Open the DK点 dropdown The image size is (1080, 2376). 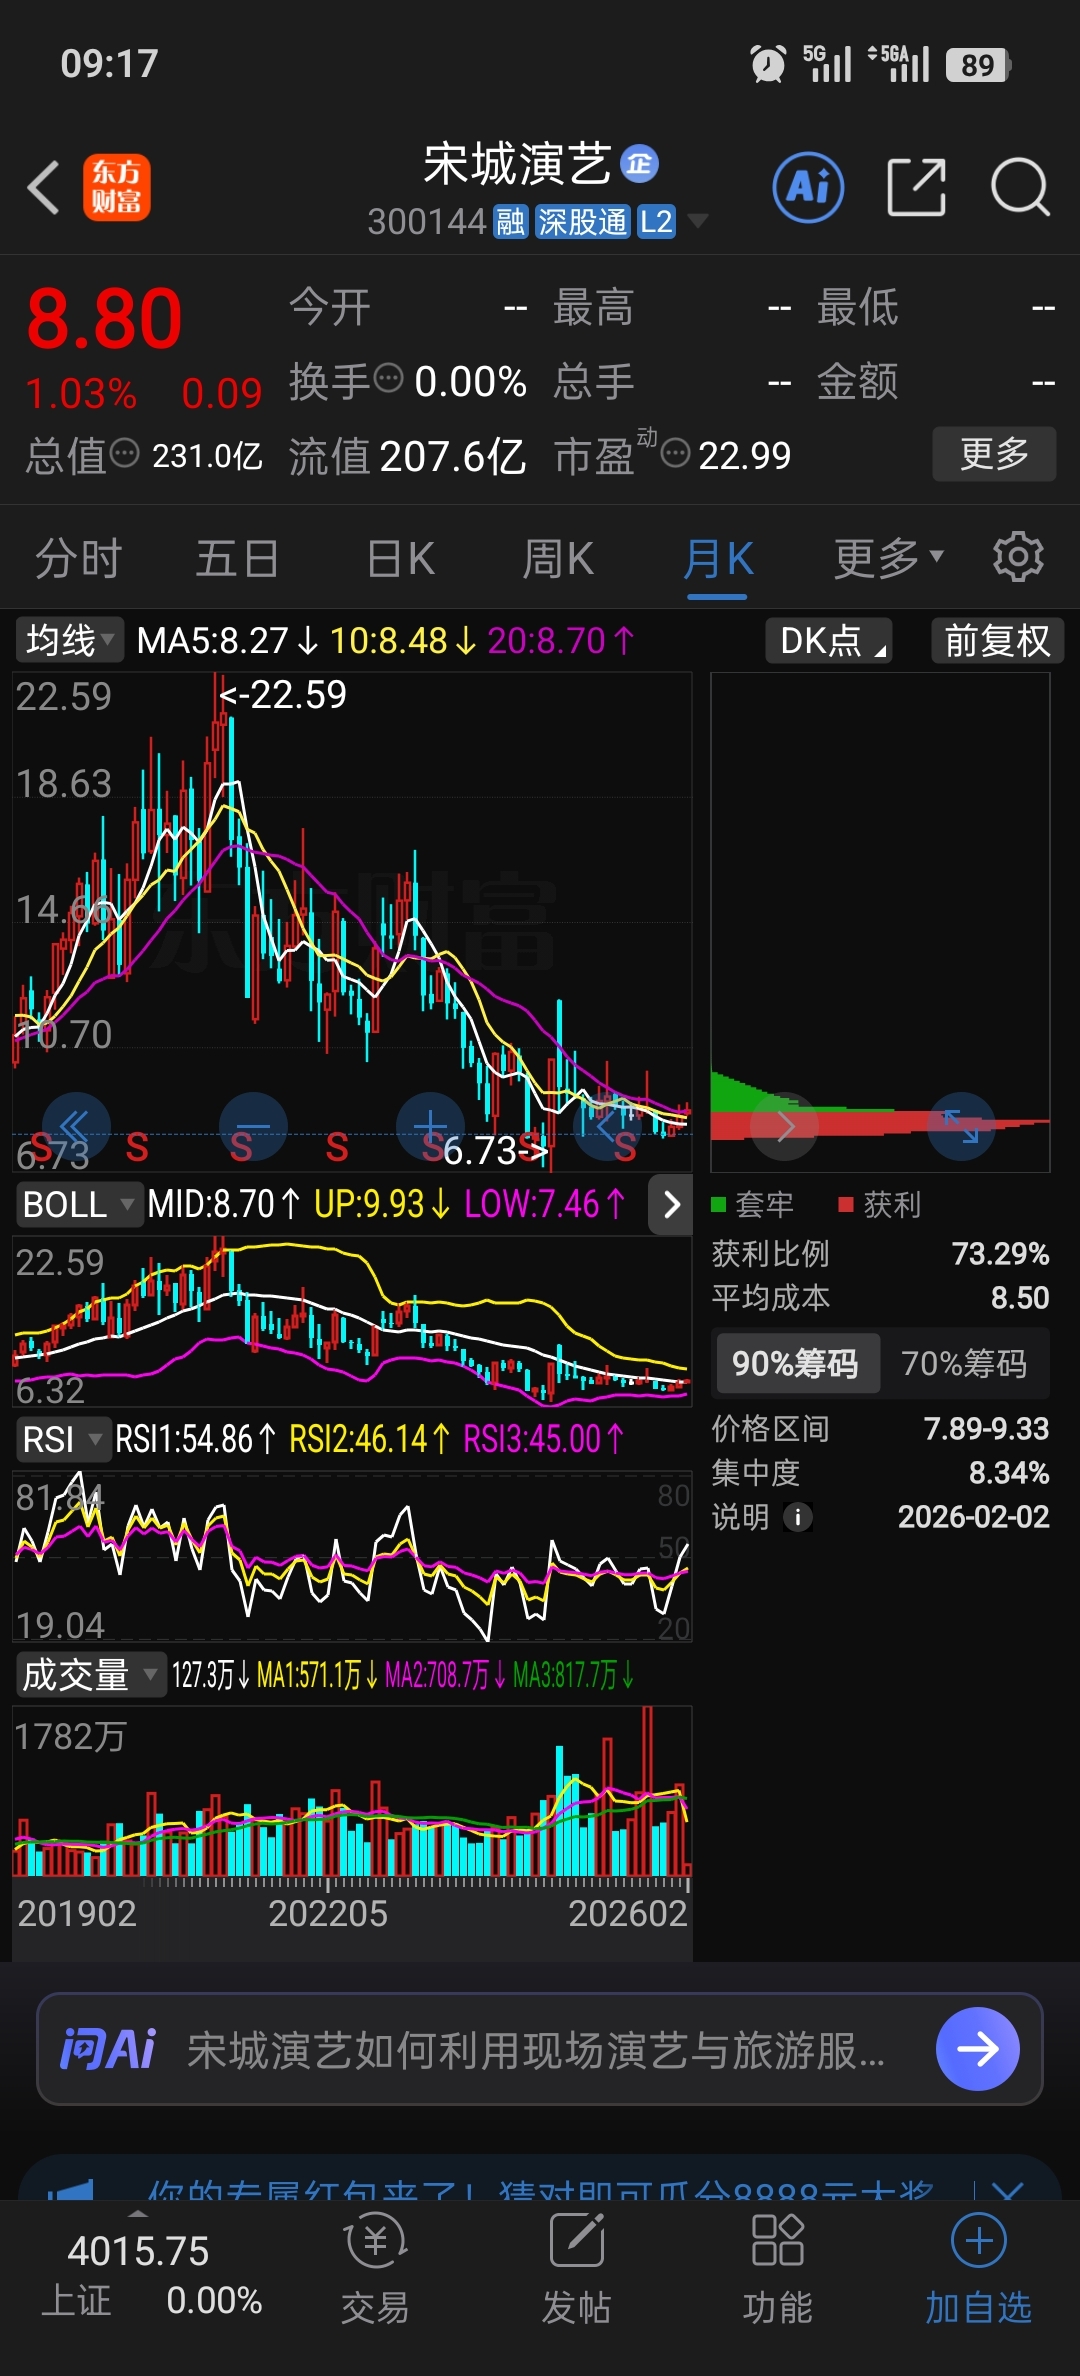(829, 640)
